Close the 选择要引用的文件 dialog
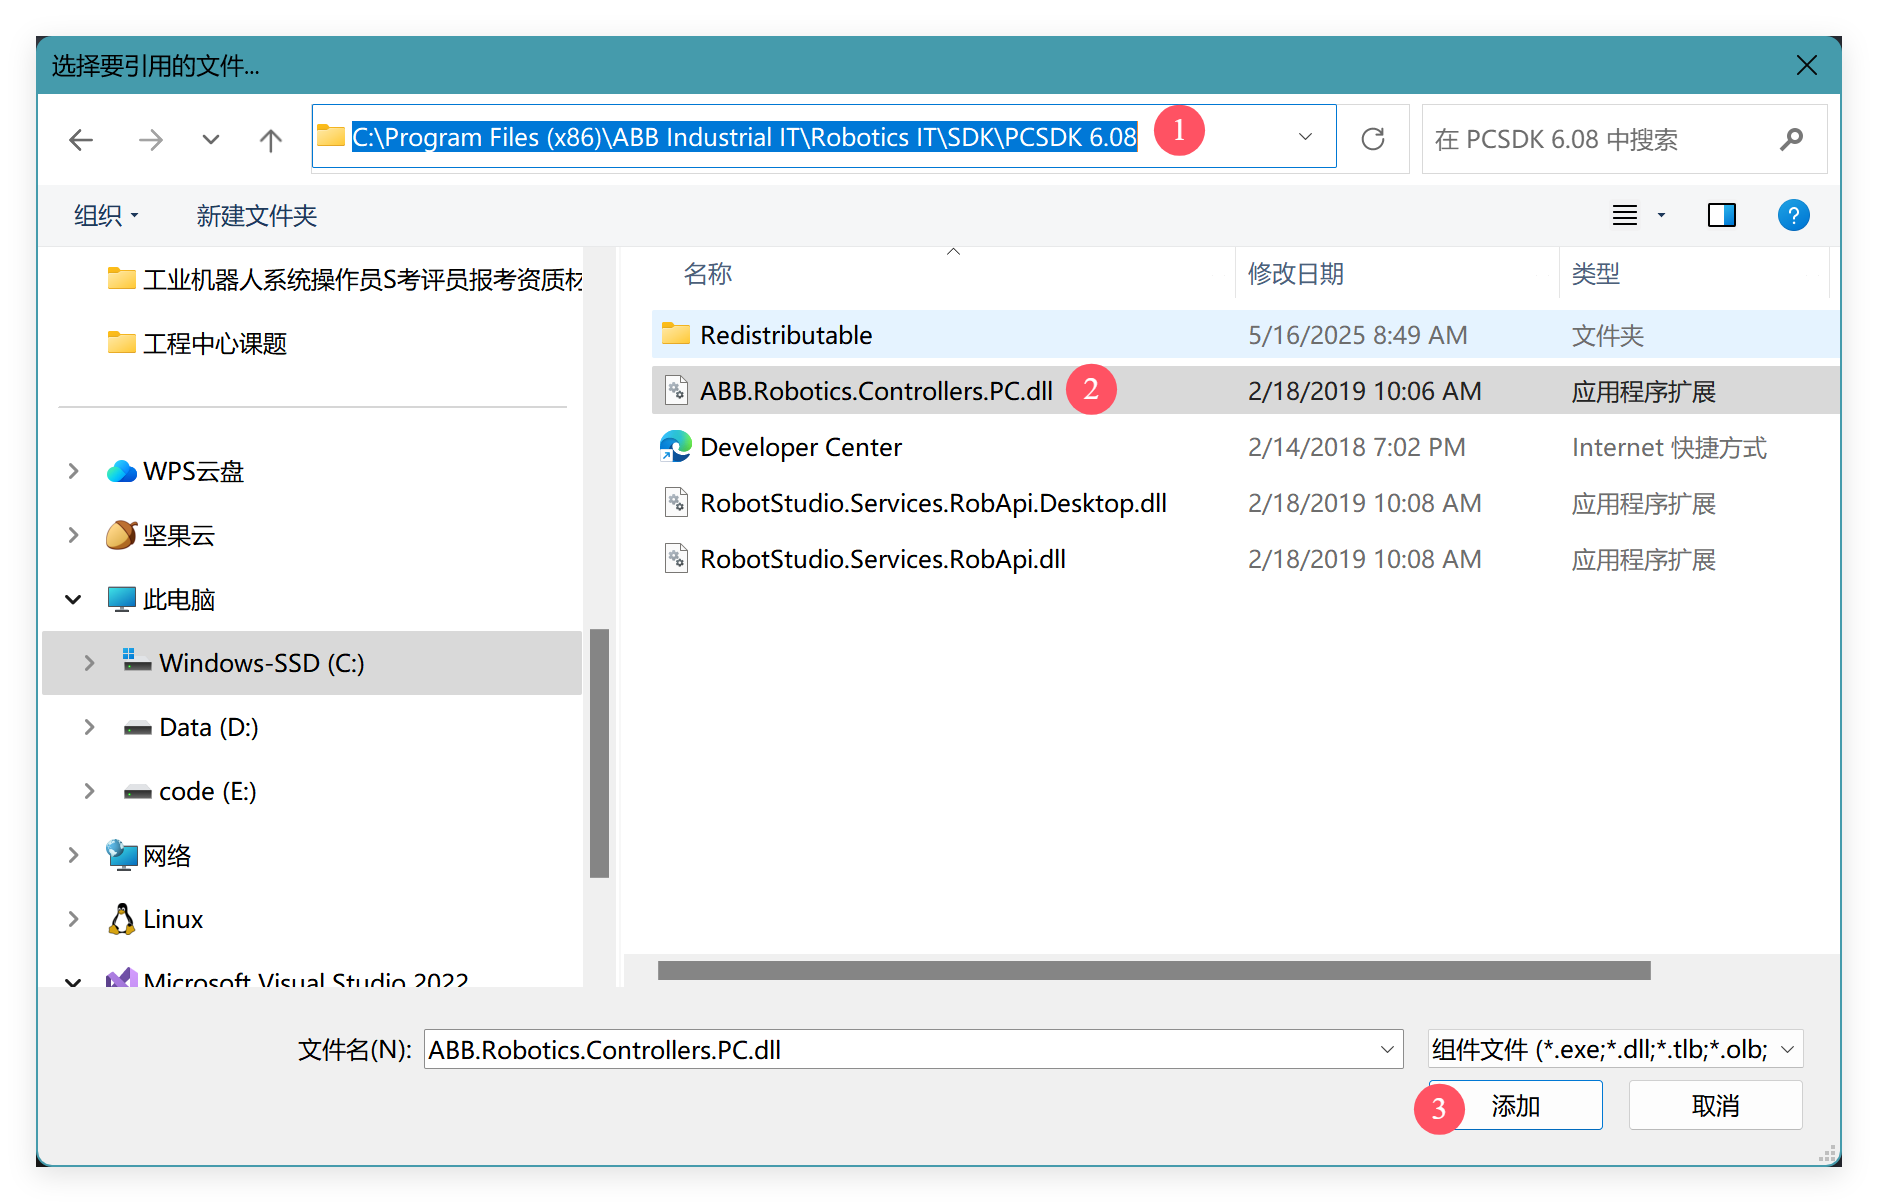Viewport: 1878px width, 1203px height. pyautogui.click(x=1806, y=66)
